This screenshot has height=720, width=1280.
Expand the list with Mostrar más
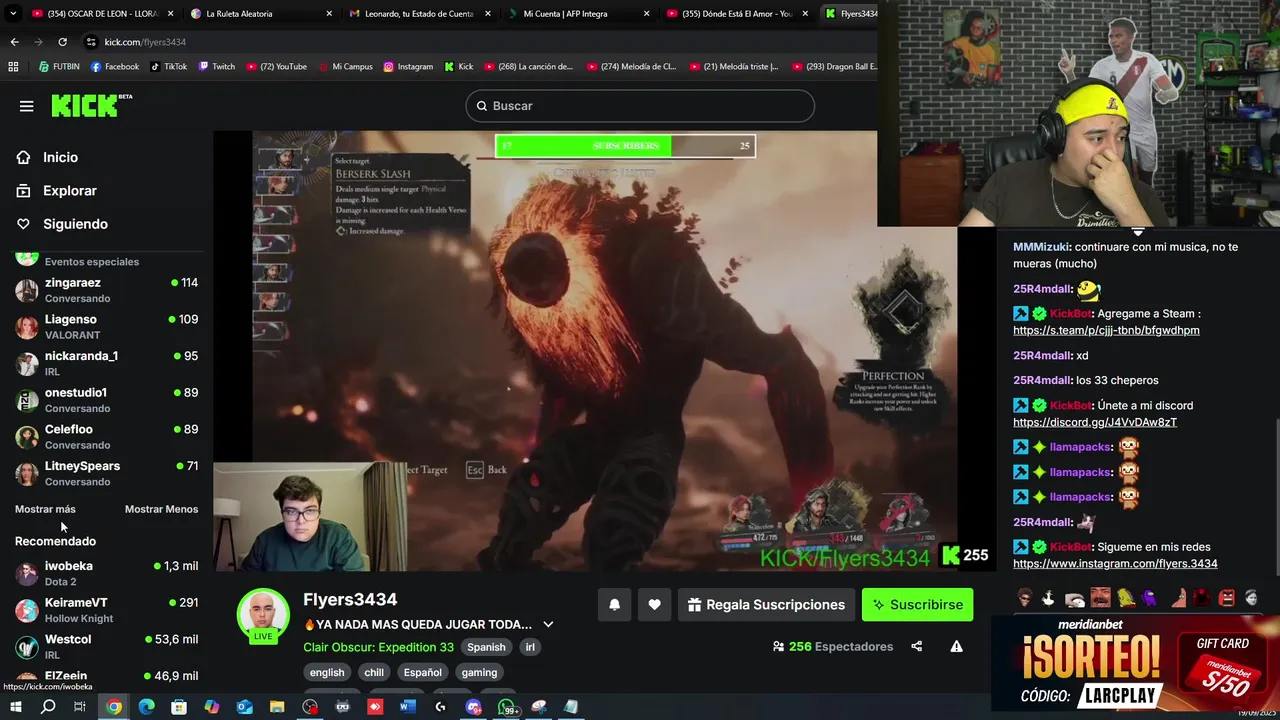click(45, 509)
